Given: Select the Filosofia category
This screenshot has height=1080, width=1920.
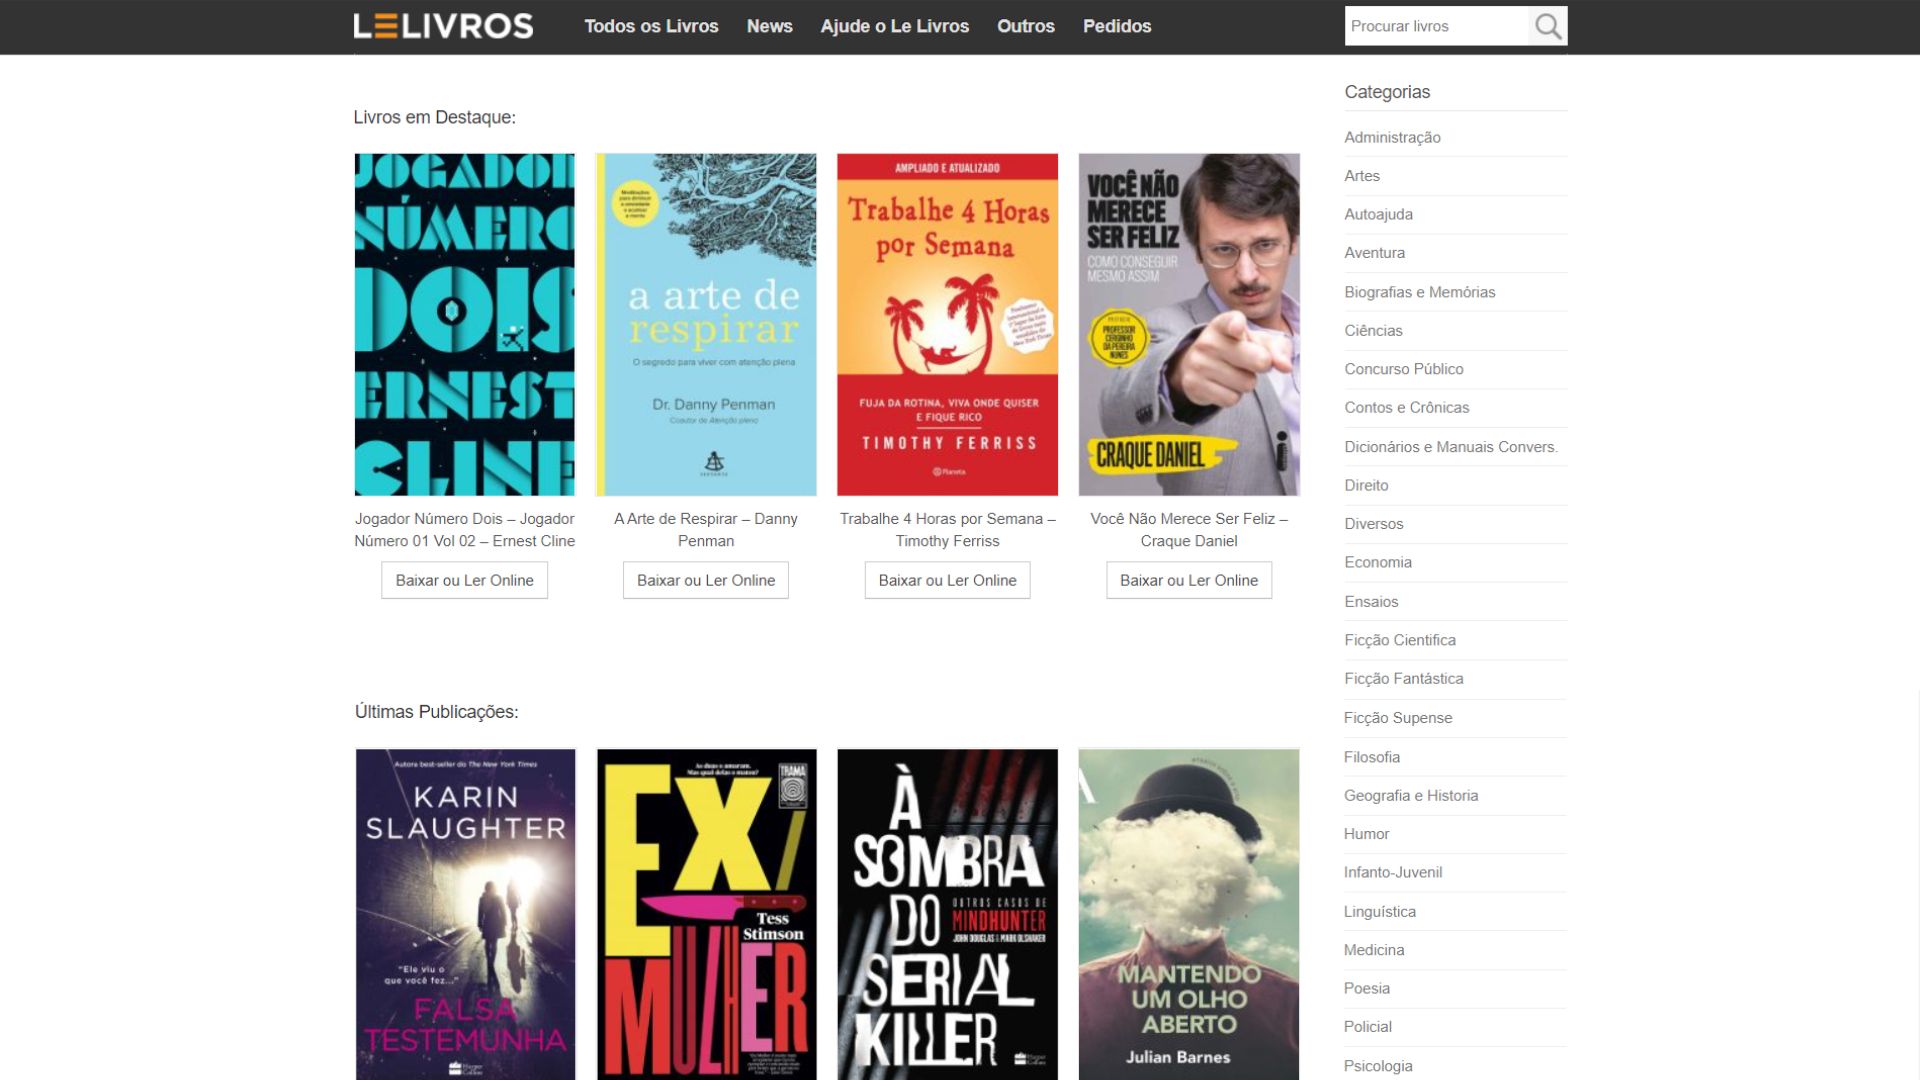Looking at the screenshot, I should [1371, 757].
